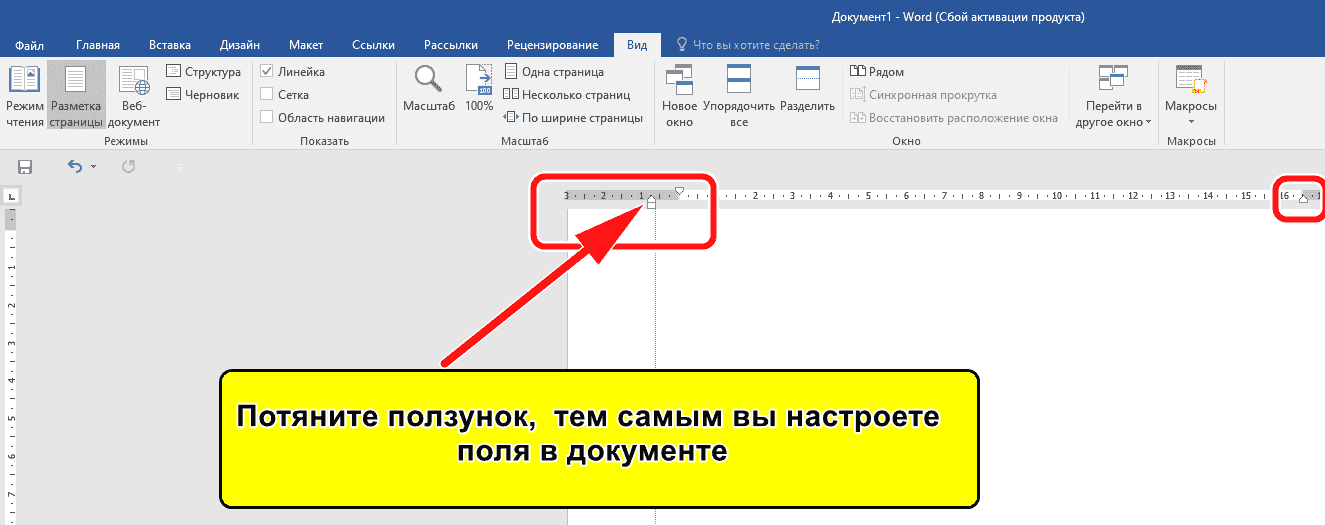Choose Одна страница zoom option
This screenshot has height=525, width=1325.
554,72
